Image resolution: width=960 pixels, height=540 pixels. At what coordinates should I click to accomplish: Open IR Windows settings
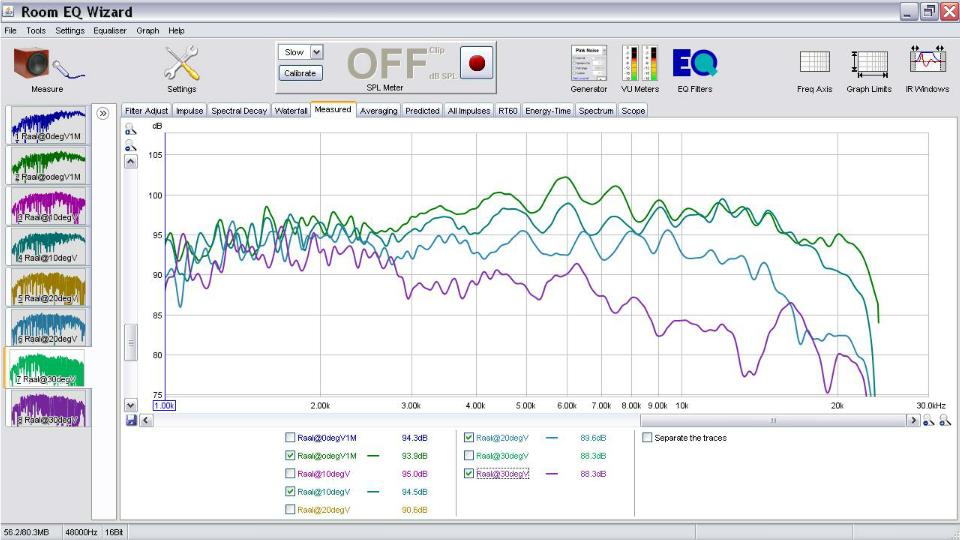927,61
